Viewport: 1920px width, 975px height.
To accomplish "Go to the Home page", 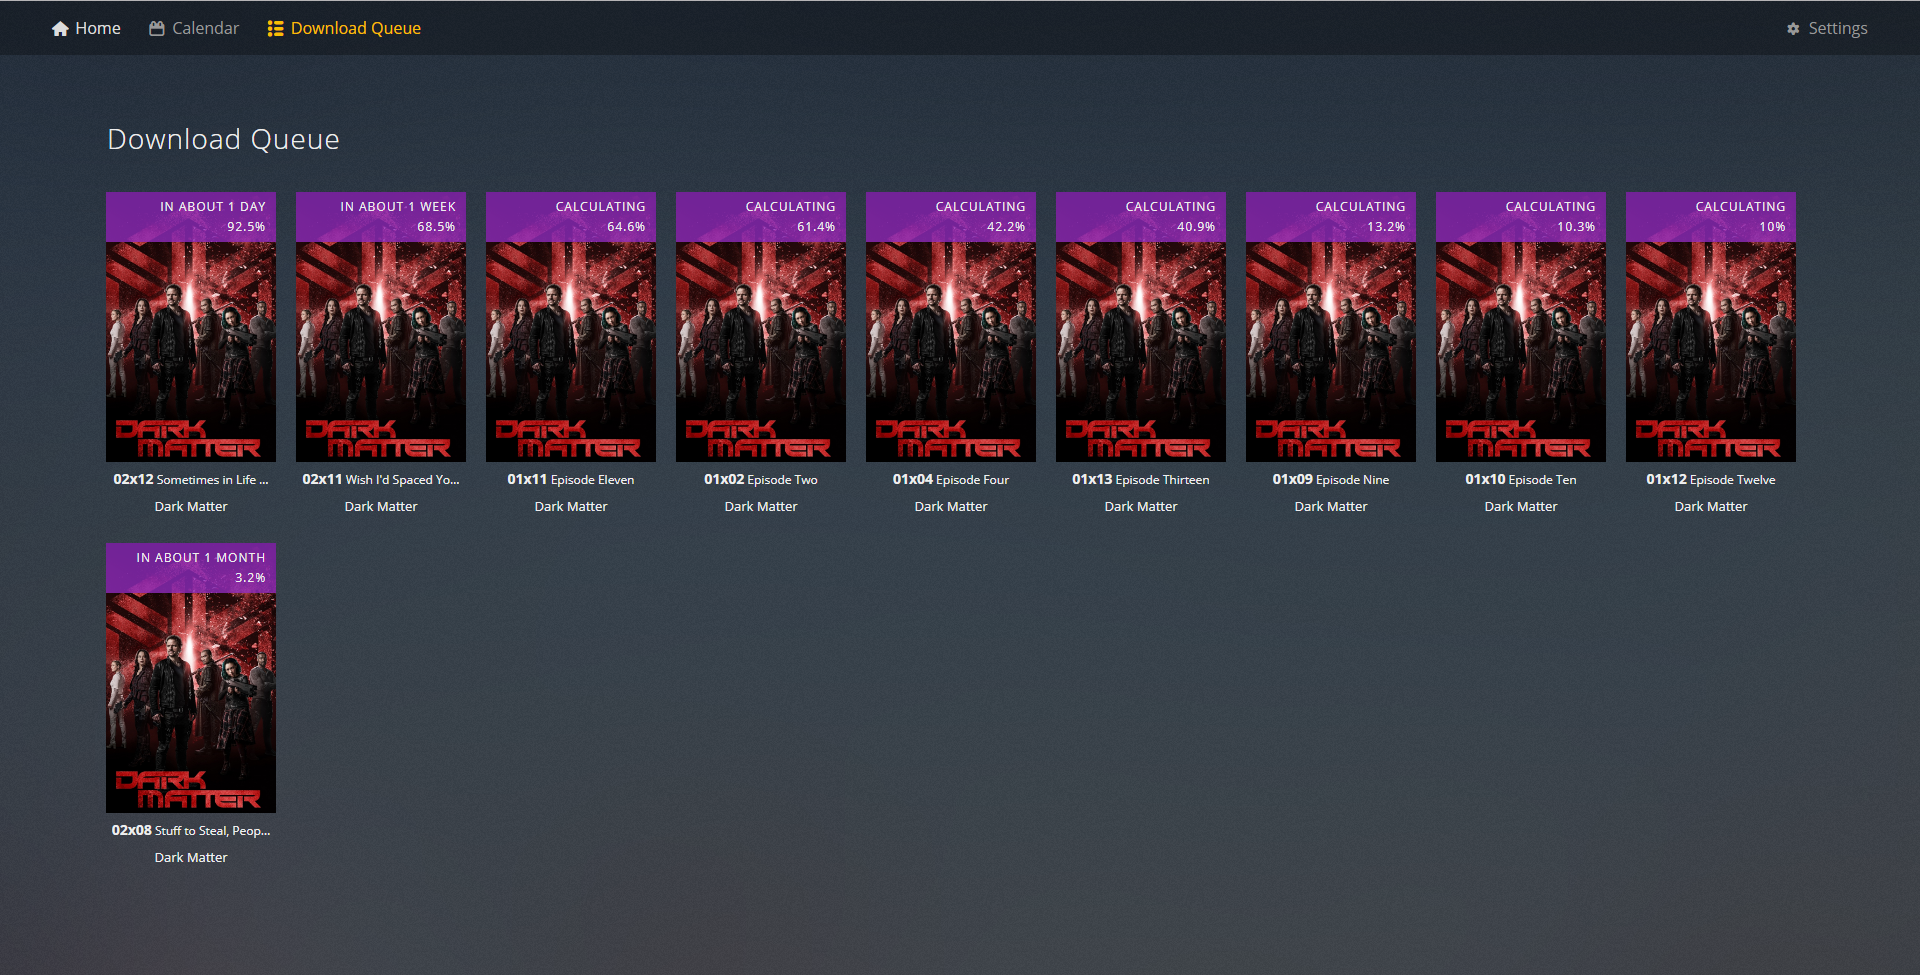I will (97, 29).
